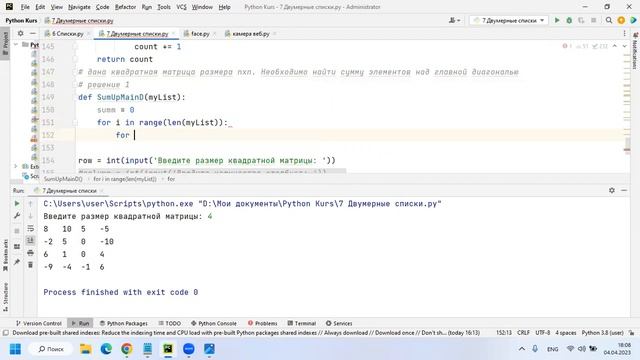Image resolution: width=640 pixels, height=360 pixels.
Task: Open Chrome from the taskbar
Action: [127, 349]
